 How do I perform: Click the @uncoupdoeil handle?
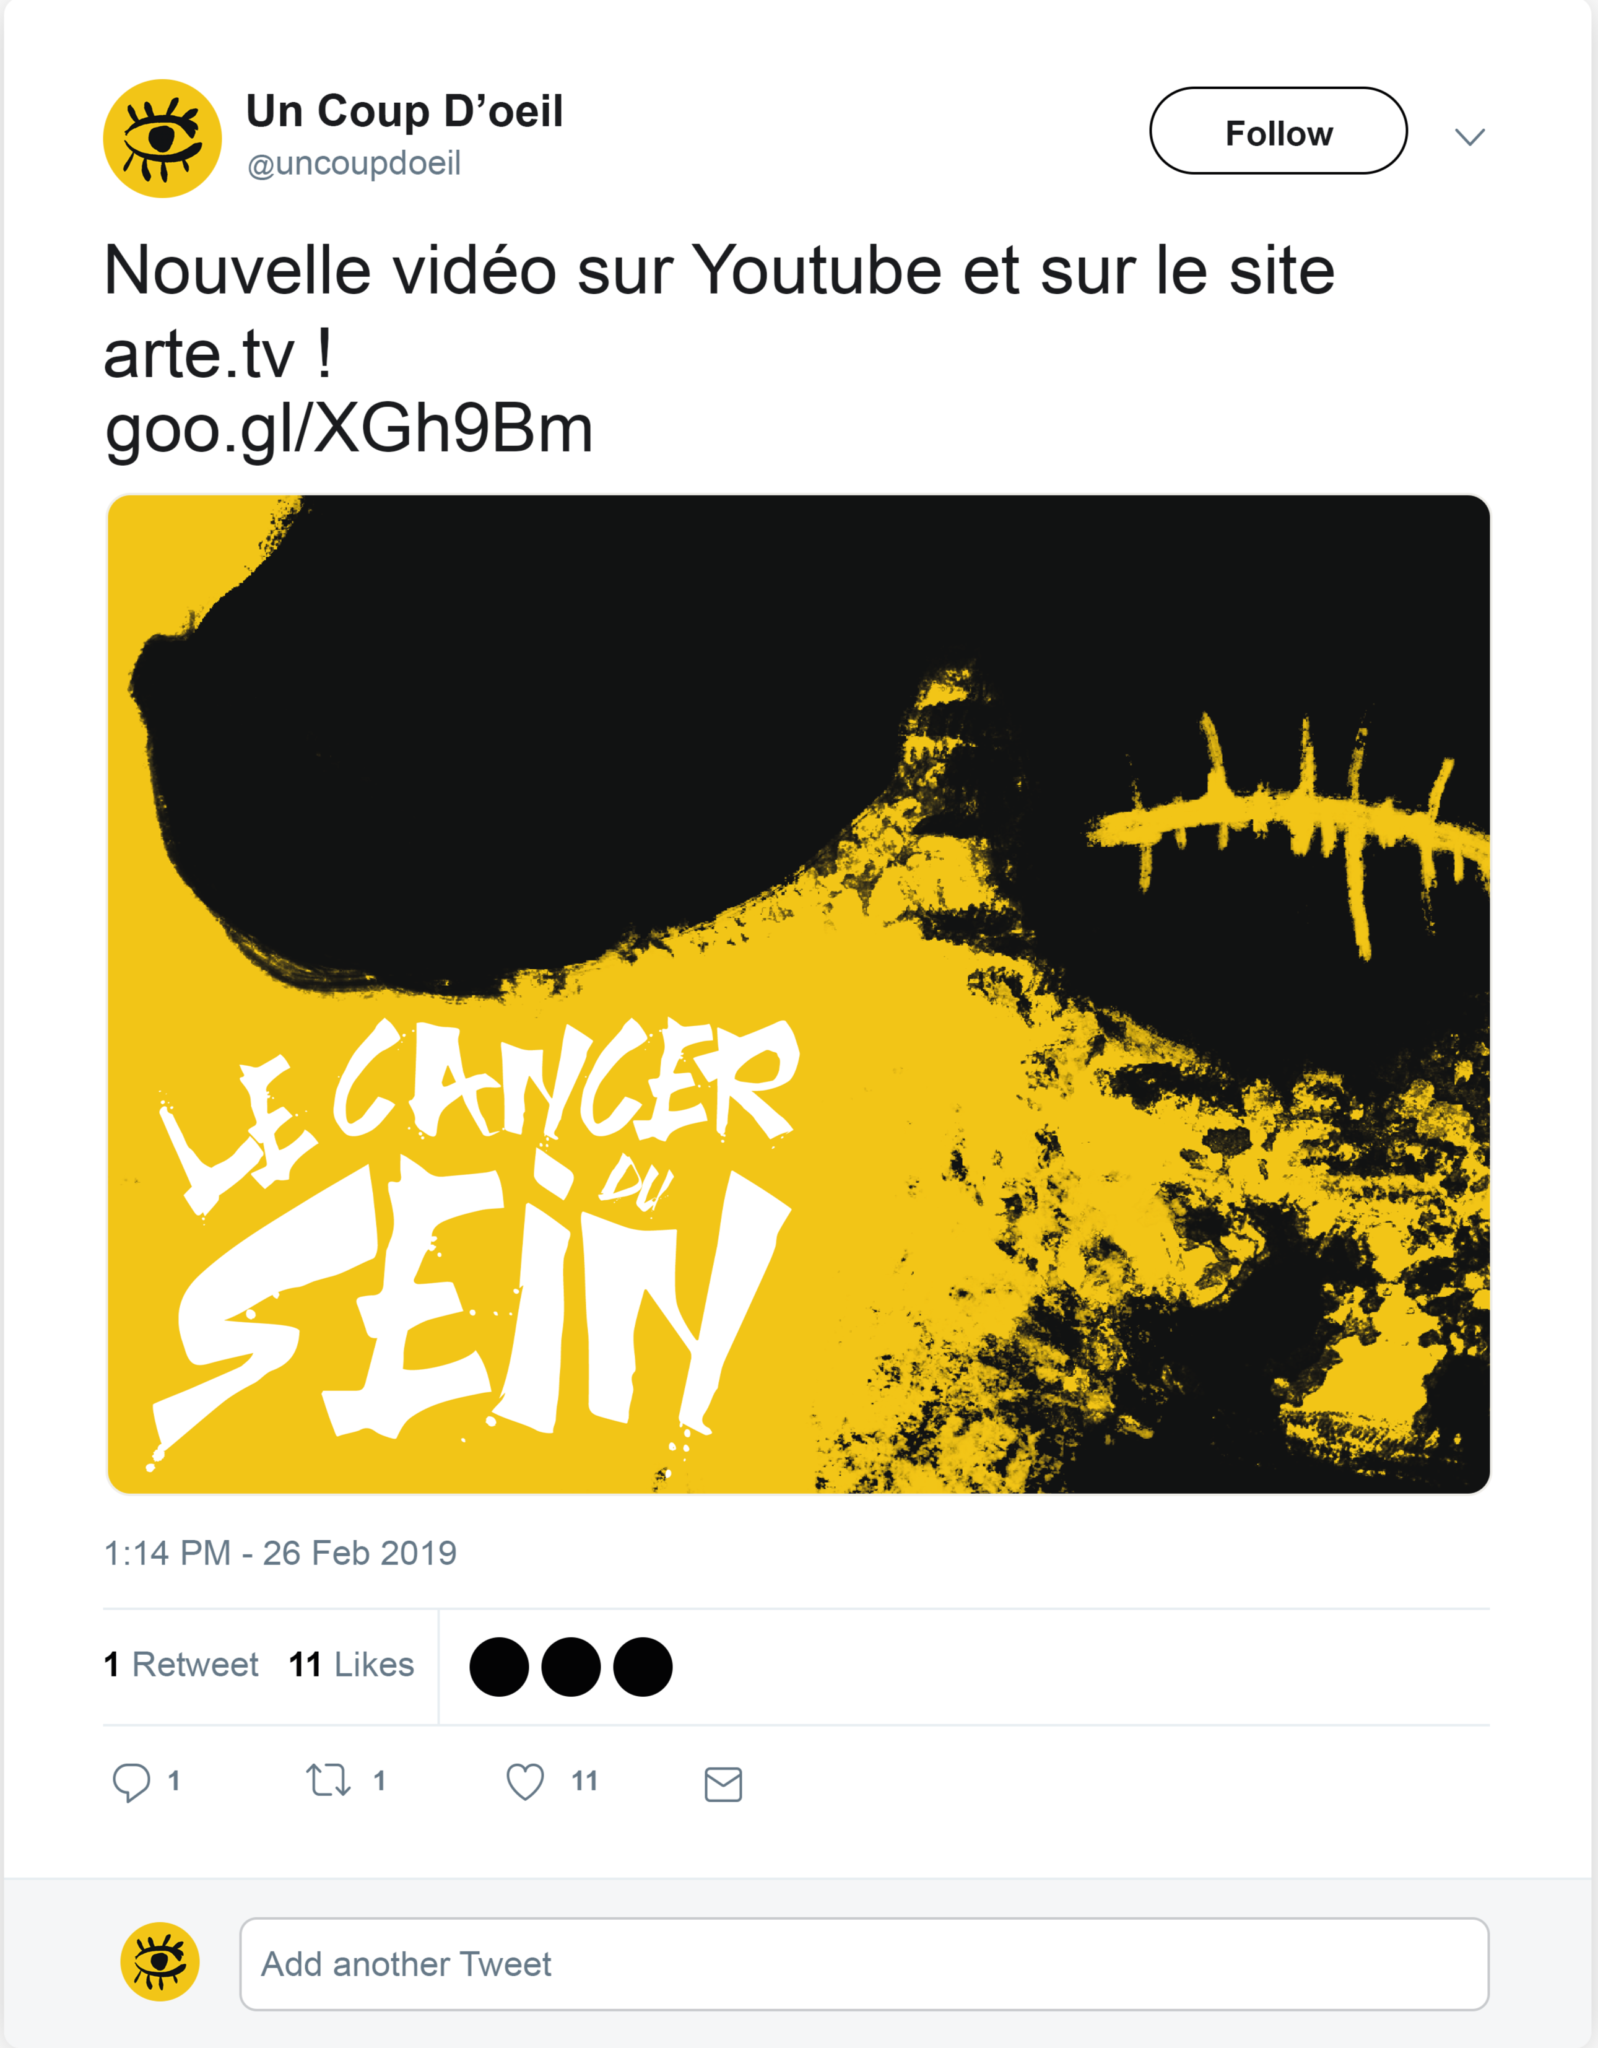[x=354, y=163]
